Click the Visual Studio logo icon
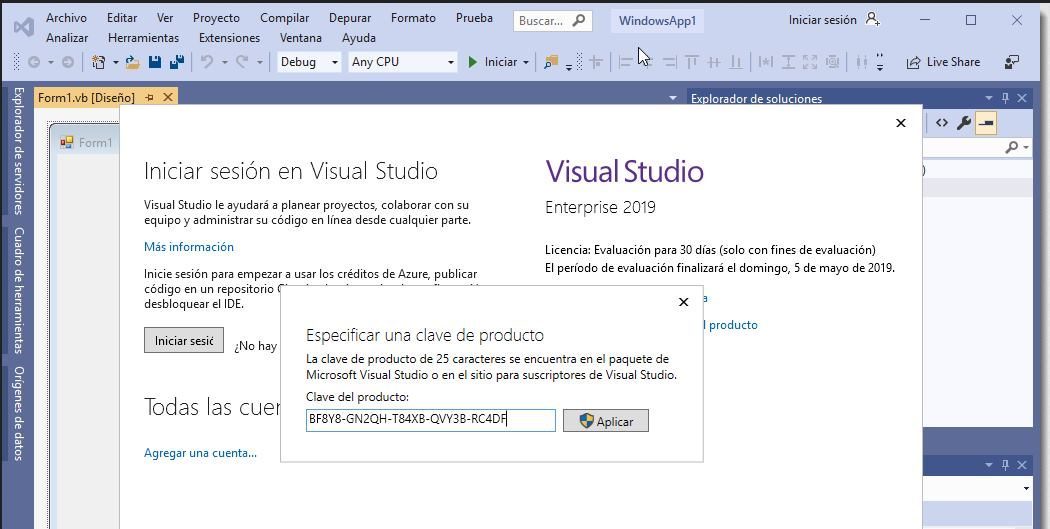 [x=23, y=27]
